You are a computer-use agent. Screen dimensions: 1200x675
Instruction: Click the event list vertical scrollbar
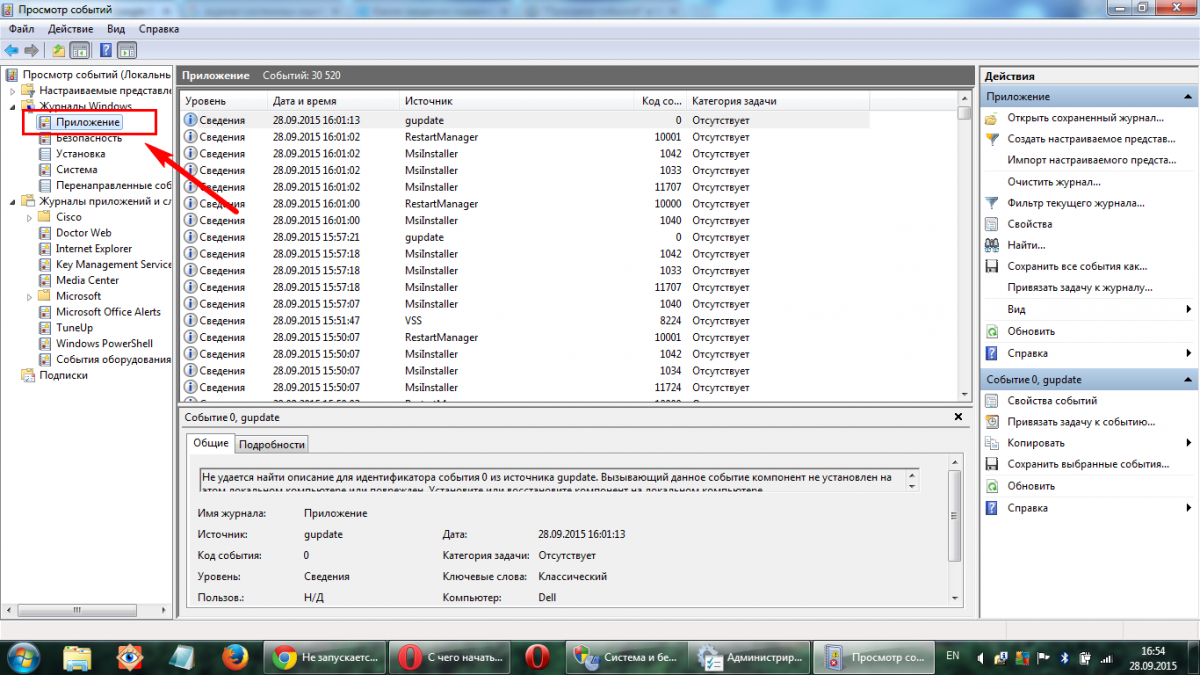pos(964,248)
